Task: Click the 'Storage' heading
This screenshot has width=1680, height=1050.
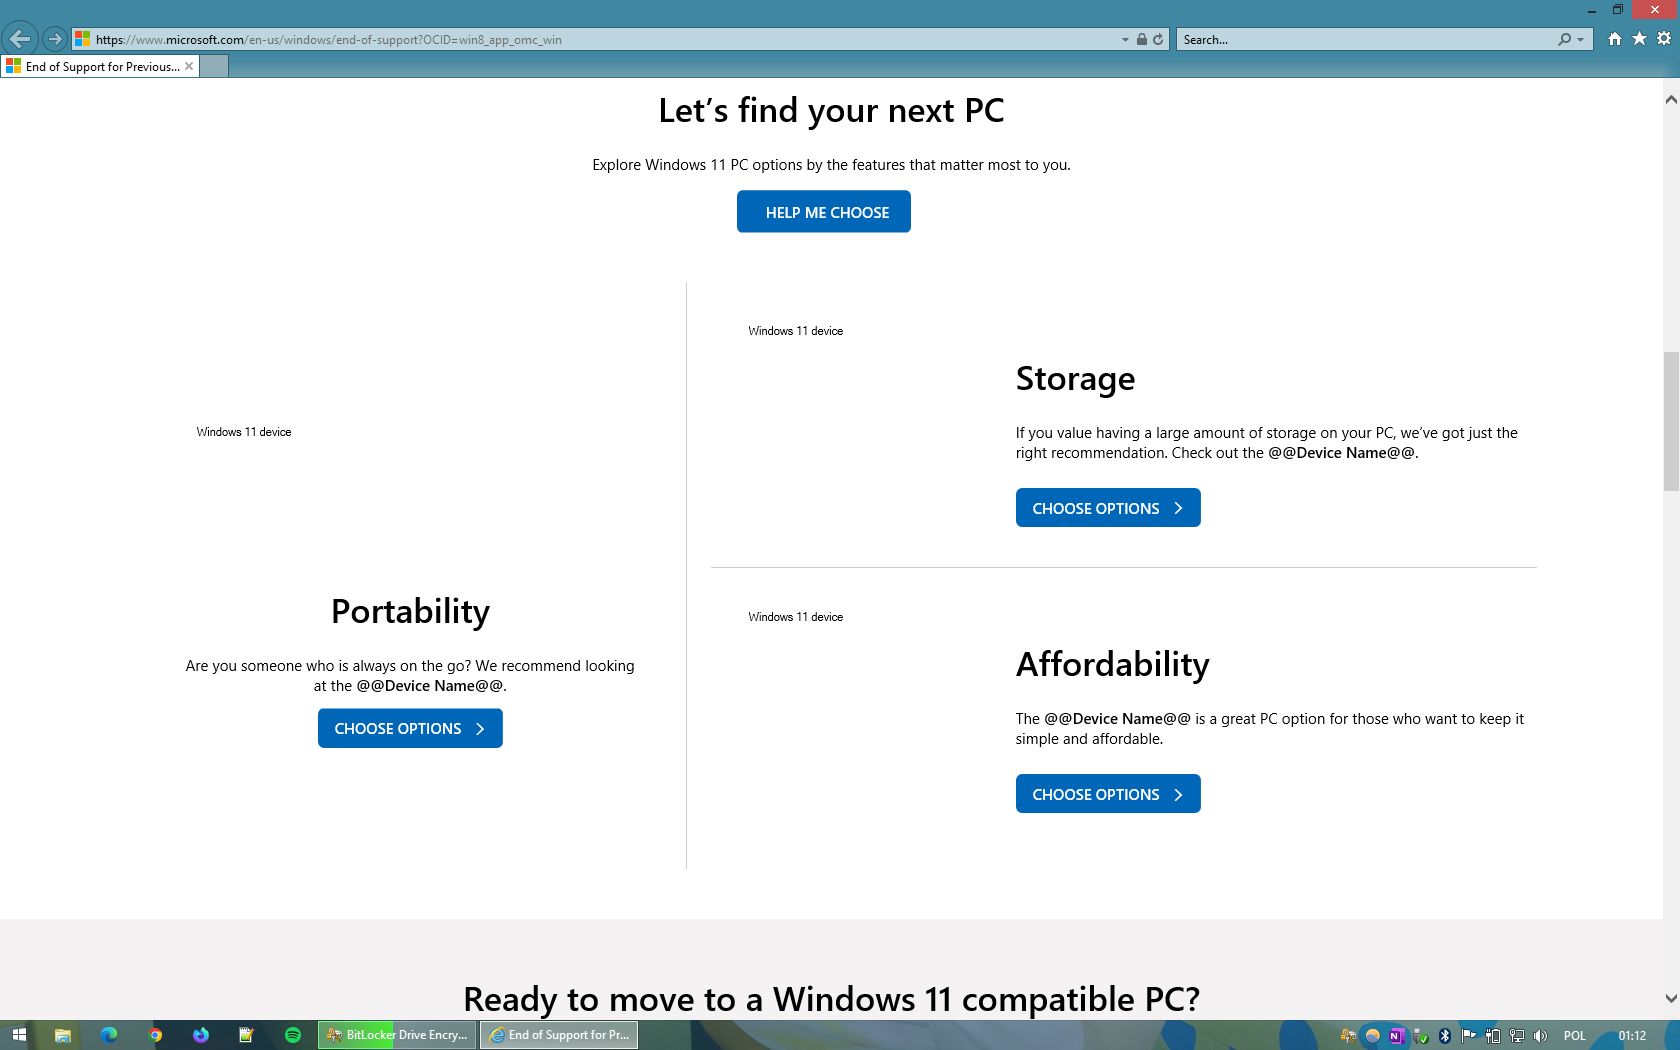Action: coord(1075,379)
